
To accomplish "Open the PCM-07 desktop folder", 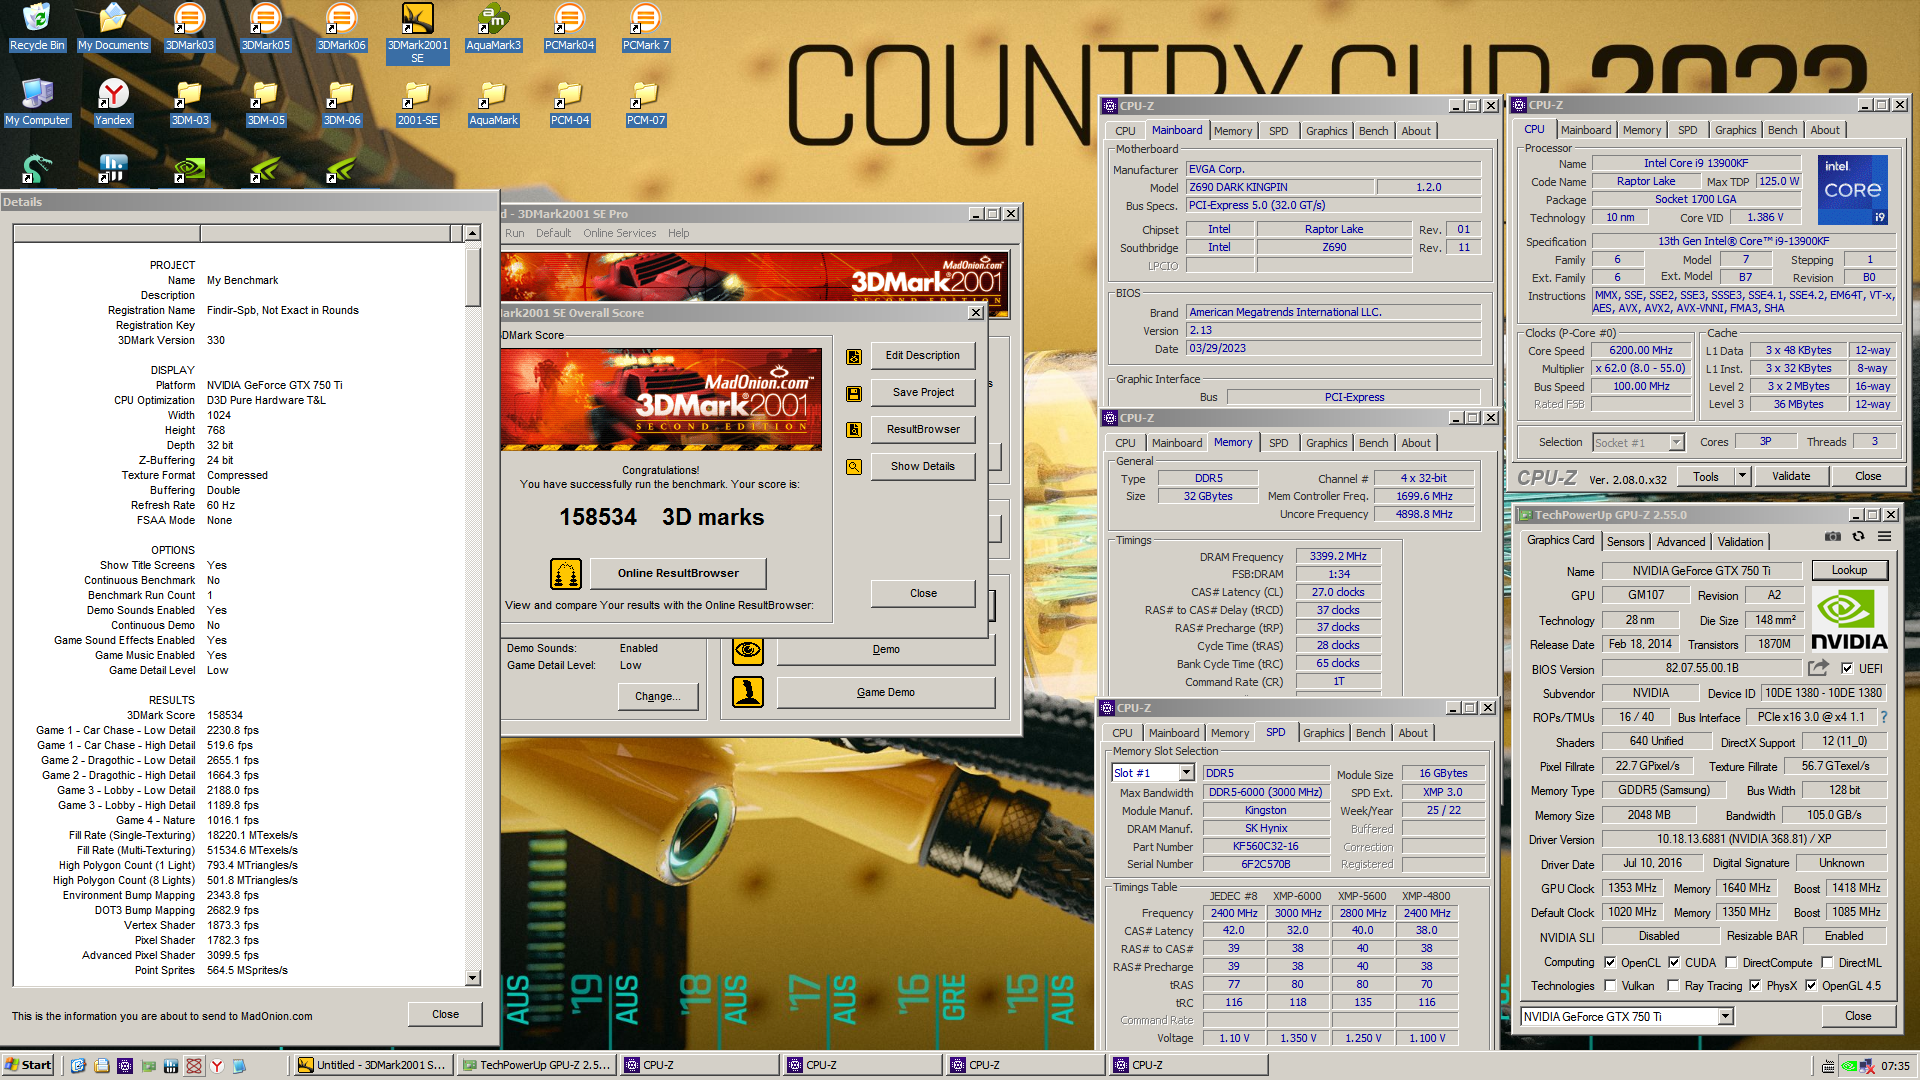I will coord(645,102).
